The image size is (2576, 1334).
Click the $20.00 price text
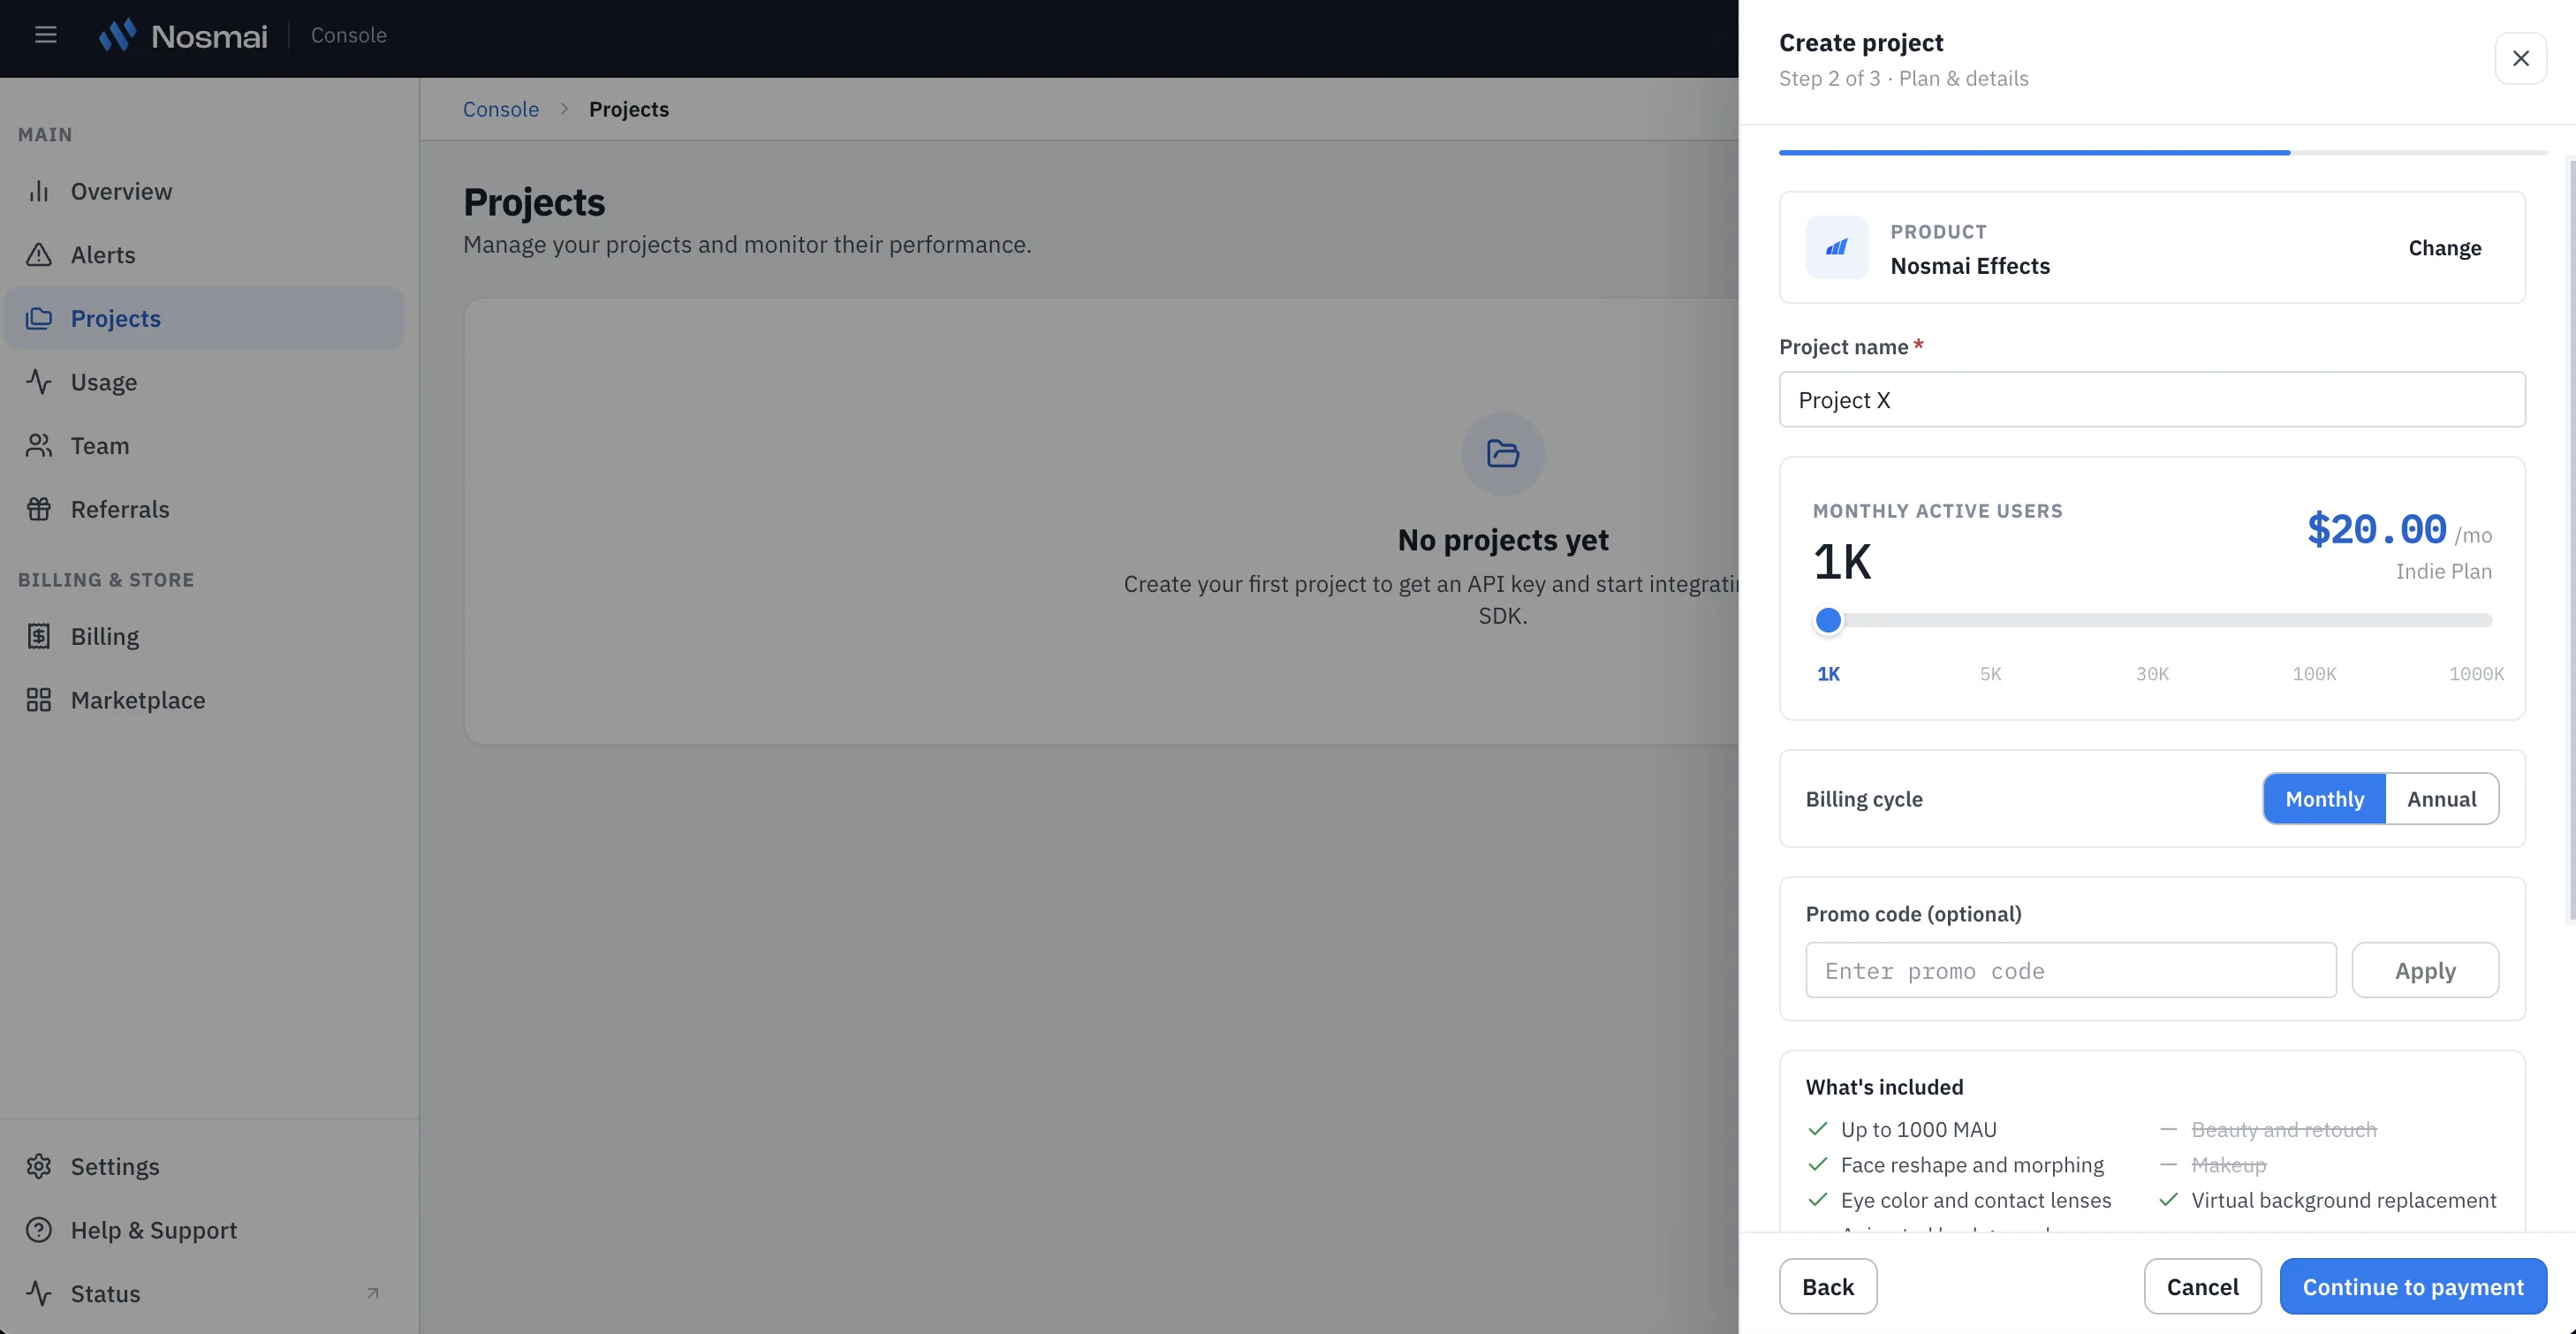point(2376,529)
